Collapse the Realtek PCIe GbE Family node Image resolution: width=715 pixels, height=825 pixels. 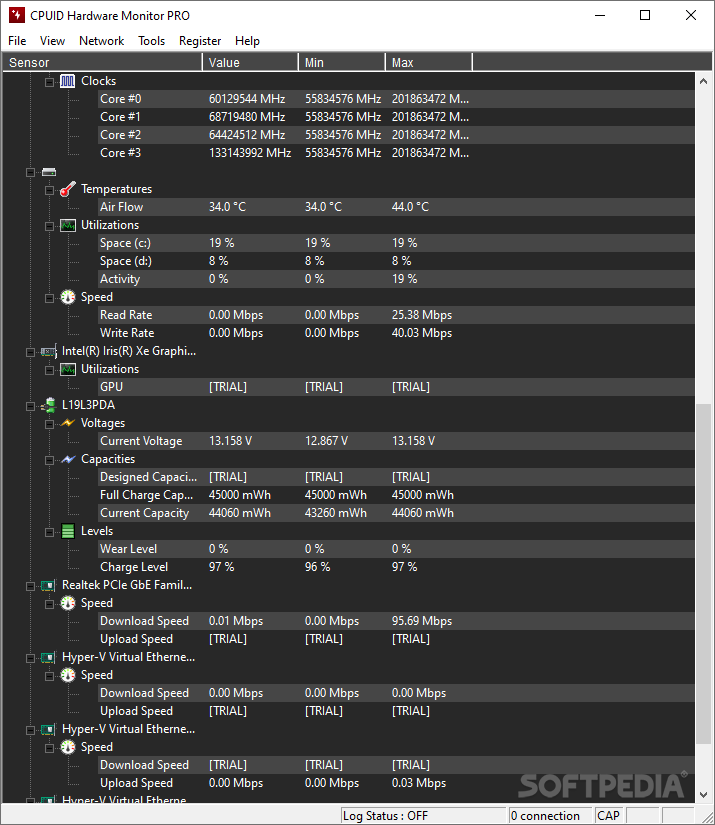tap(31, 586)
